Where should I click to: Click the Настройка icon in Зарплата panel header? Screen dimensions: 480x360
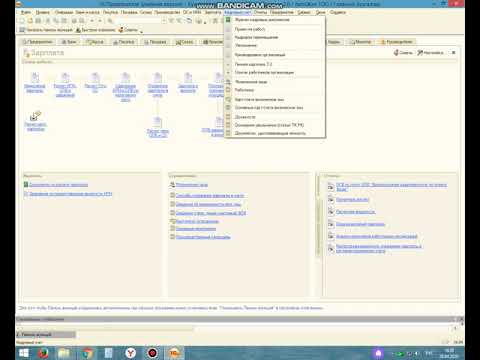(x=430, y=53)
